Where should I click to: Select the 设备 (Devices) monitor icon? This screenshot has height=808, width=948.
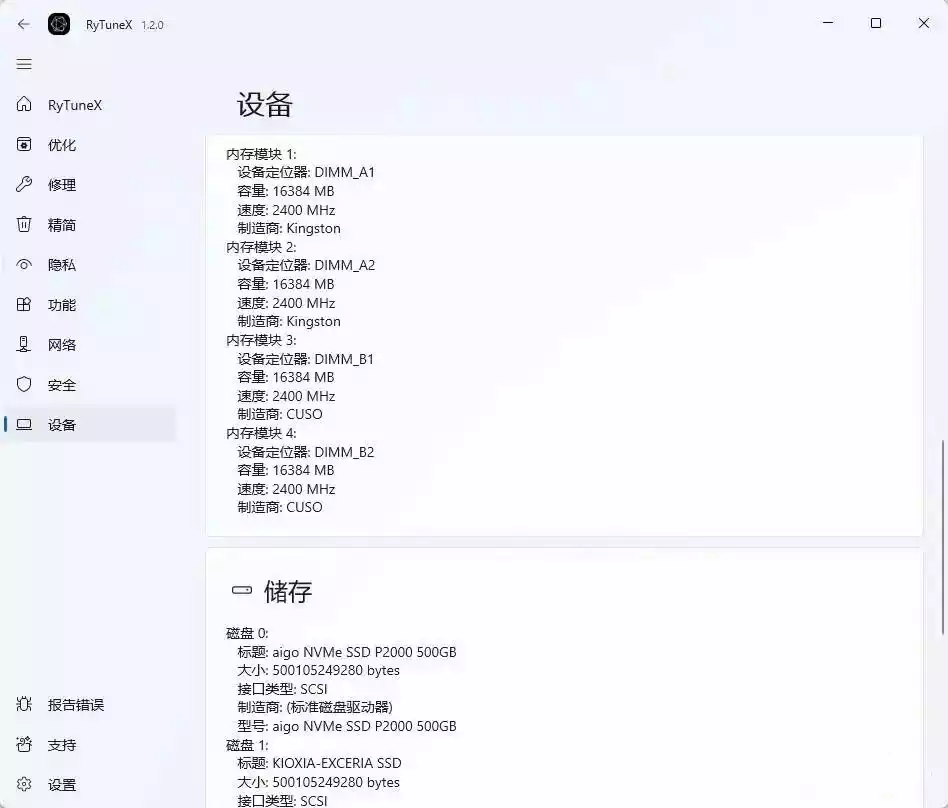click(x=24, y=424)
